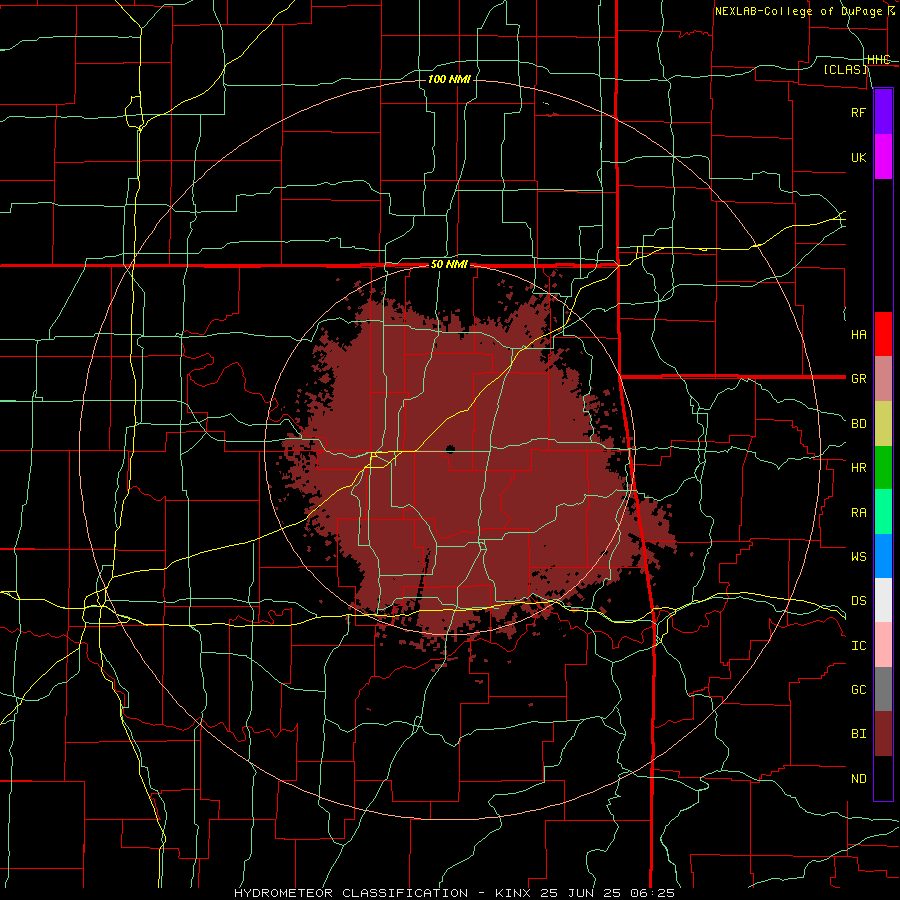Click the HA legend label

pyautogui.click(x=858, y=334)
